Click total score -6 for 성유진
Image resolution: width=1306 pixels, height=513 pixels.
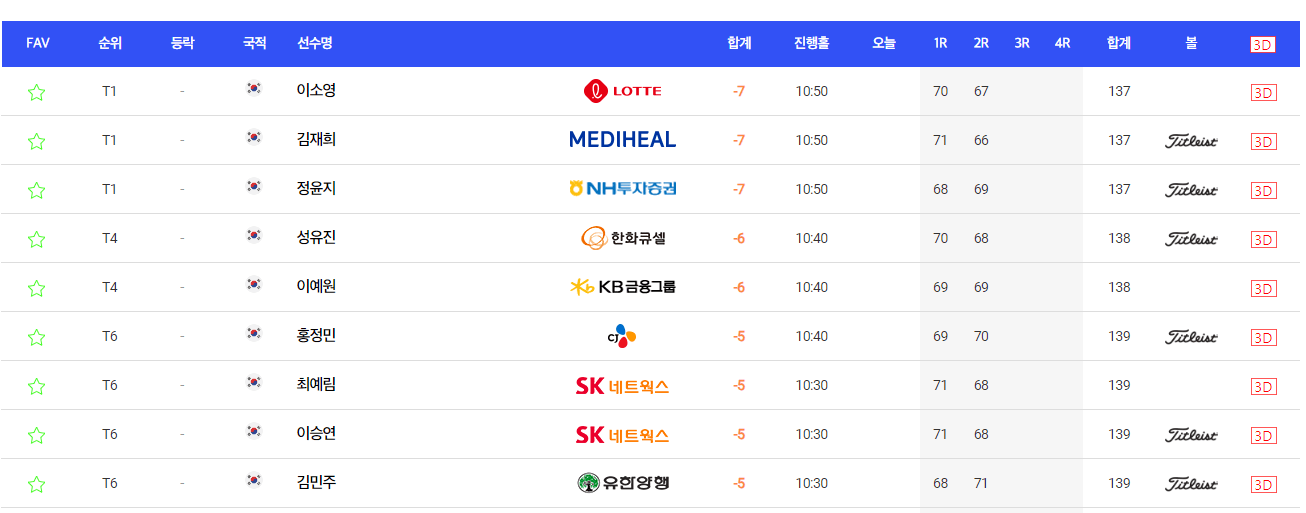point(739,239)
